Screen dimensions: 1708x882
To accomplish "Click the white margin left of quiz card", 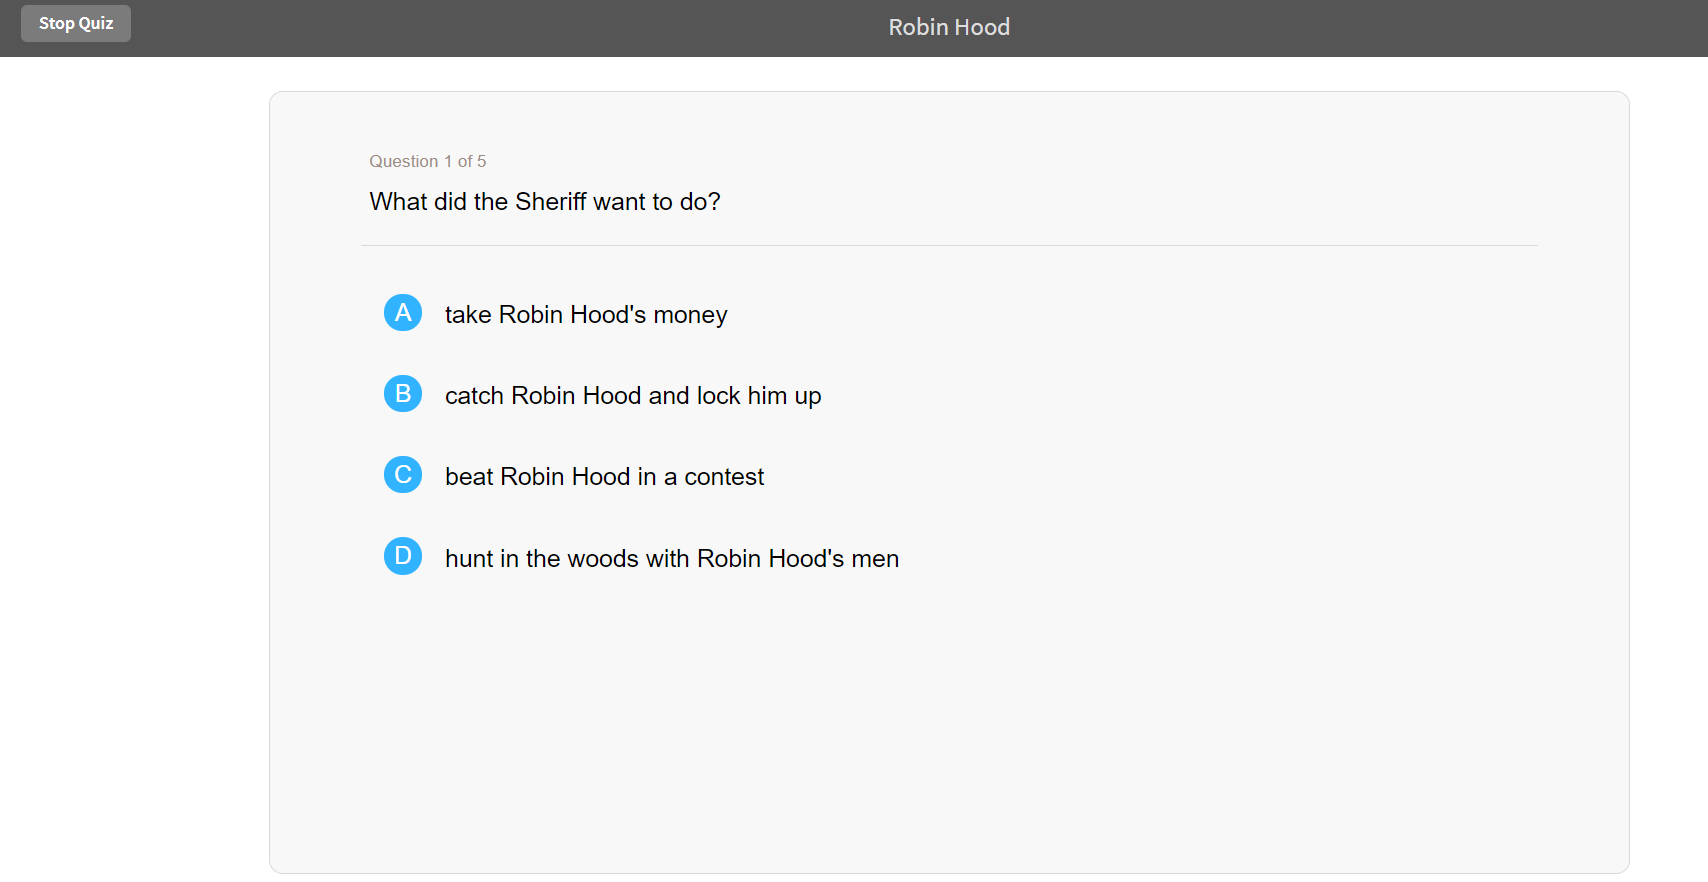I will 134,470.
